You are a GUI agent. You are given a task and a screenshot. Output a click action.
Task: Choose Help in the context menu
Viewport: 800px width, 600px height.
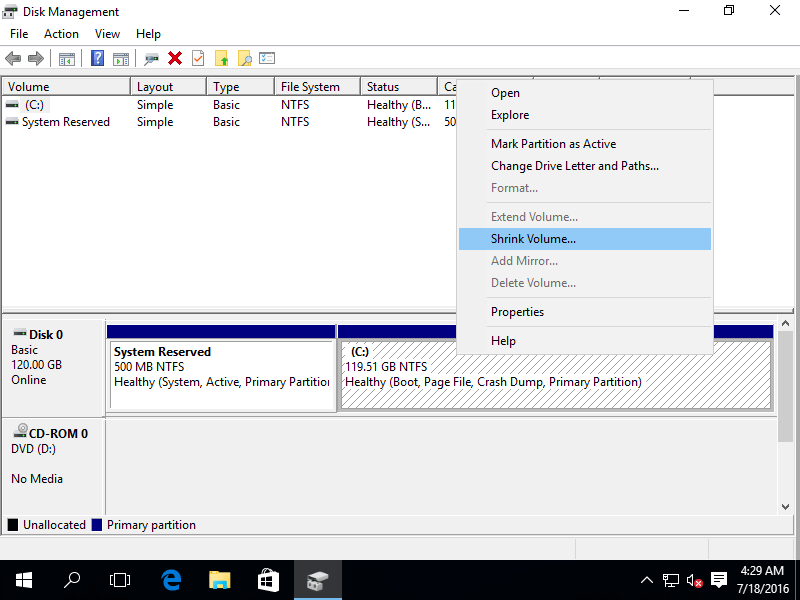(x=585, y=341)
